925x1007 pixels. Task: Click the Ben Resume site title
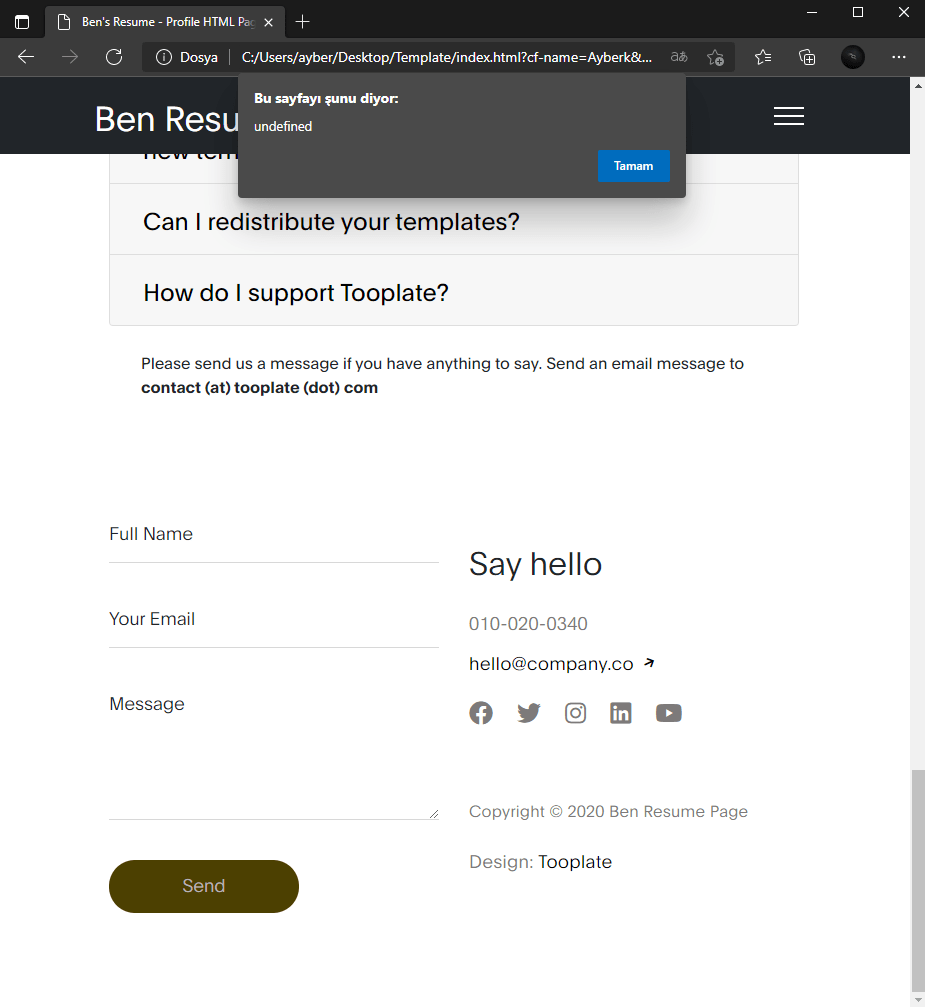(x=167, y=119)
